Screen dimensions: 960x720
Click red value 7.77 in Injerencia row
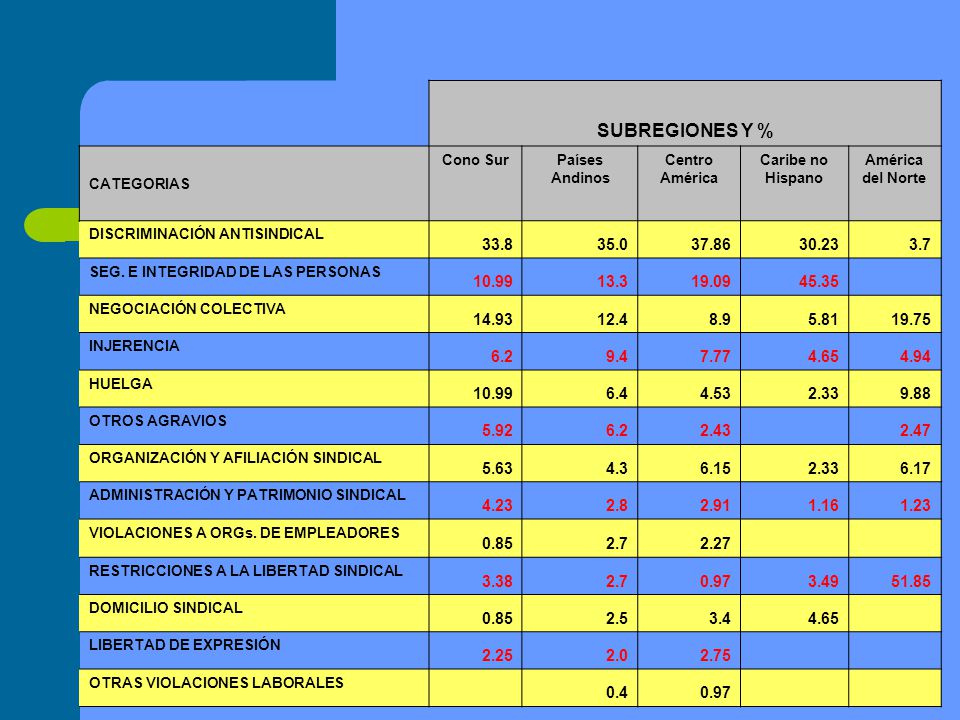click(715, 356)
